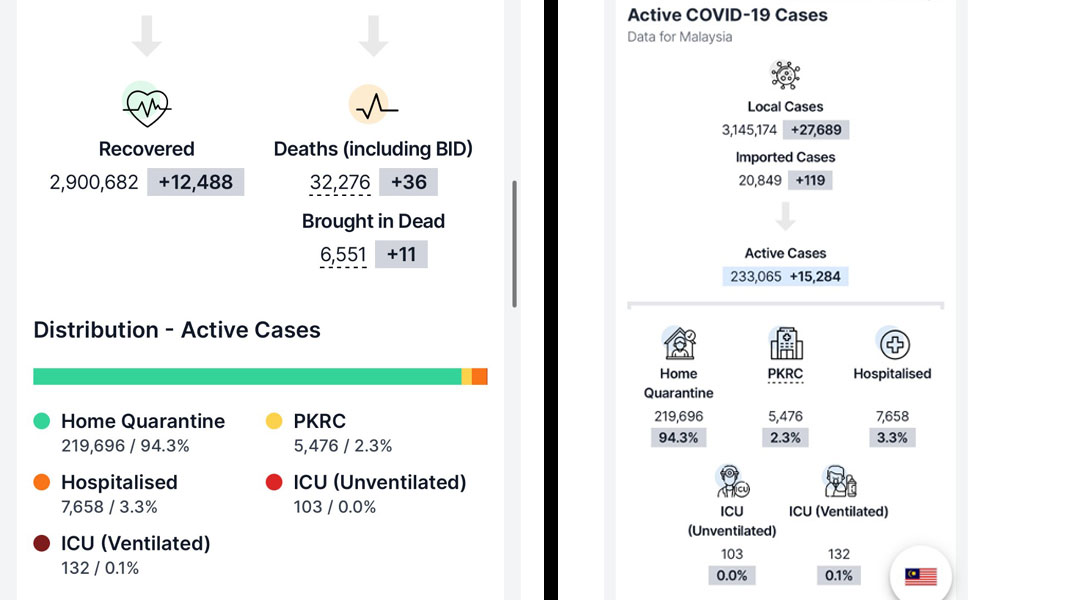Click the Active Cases +15,284 badge

(815, 277)
